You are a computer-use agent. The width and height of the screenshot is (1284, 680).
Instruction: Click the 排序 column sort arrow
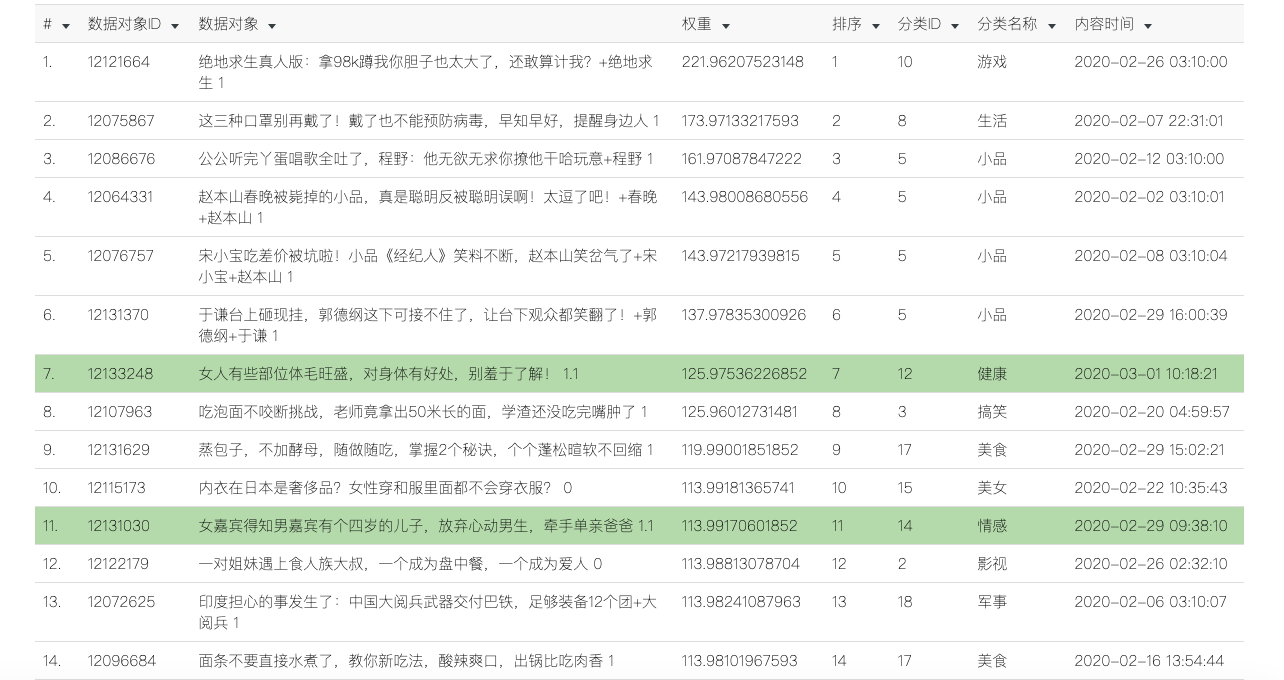tap(876, 26)
